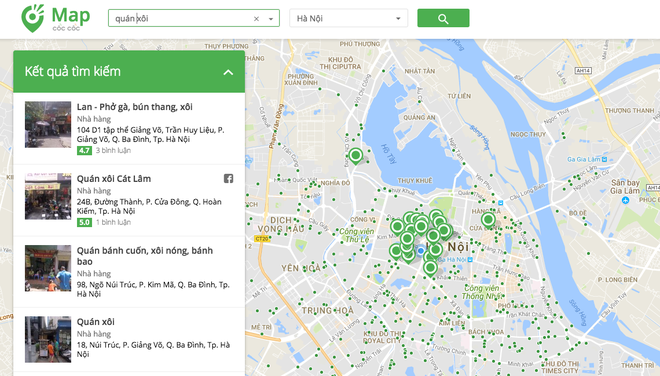
Task: Click the green magnifier search button
Action: coord(443,18)
